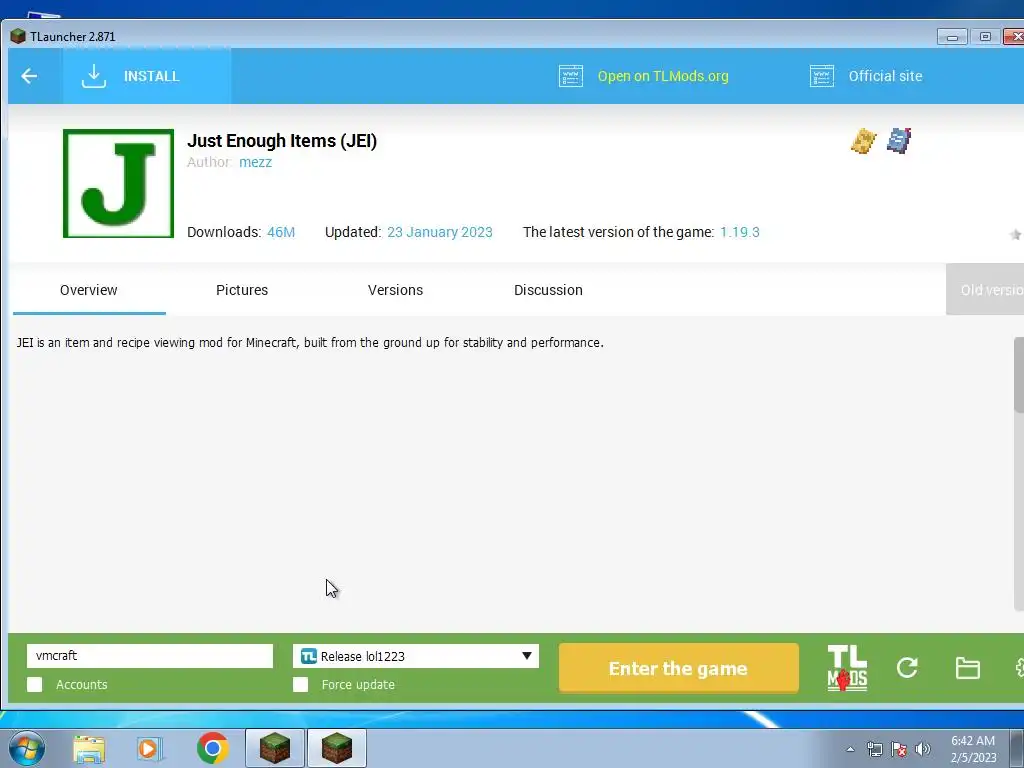Click the JEI mod logo thumbnail

coord(118,184)
